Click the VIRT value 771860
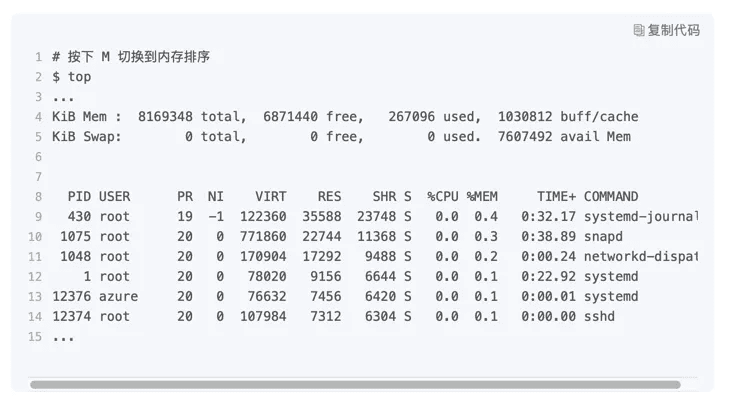731x397 pixels. point(263,237)
